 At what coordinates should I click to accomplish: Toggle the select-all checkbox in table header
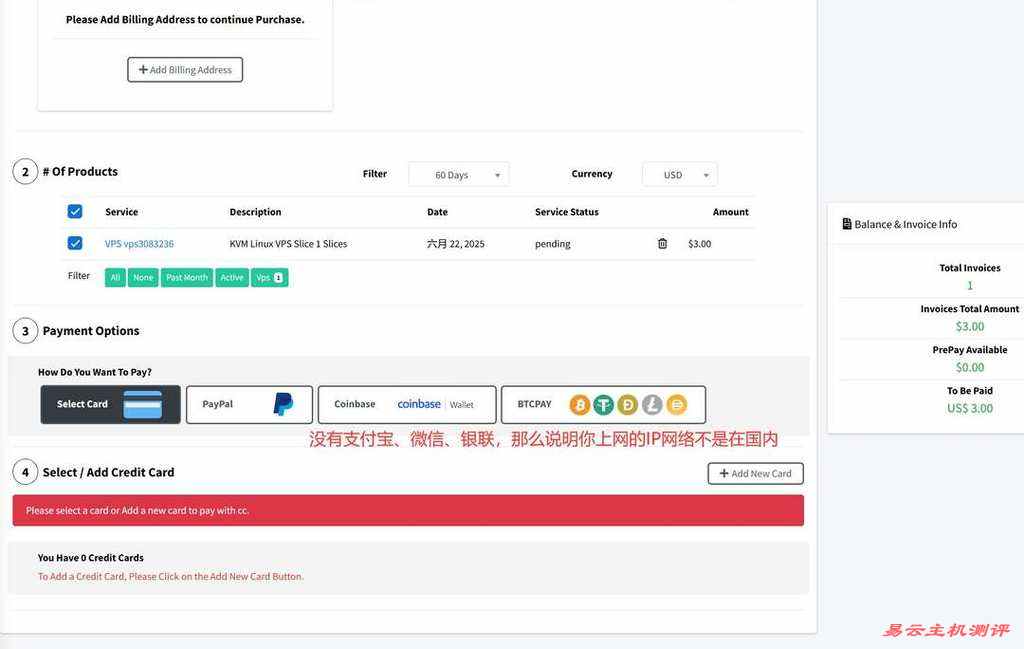(75, 211)
